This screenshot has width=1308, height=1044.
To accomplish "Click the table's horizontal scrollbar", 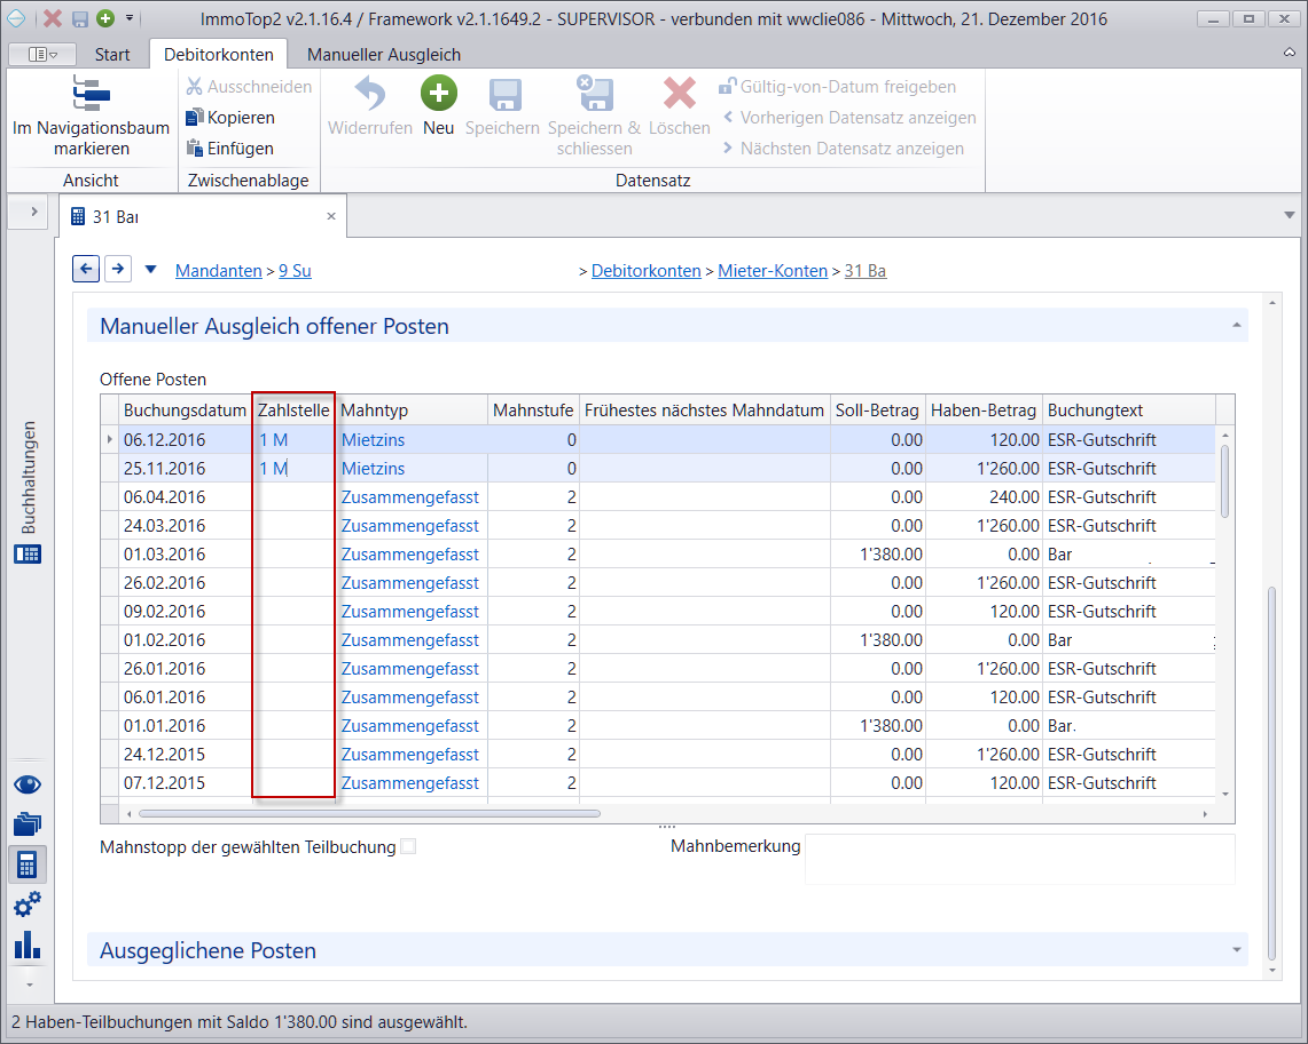I will [x=370, y=814].
